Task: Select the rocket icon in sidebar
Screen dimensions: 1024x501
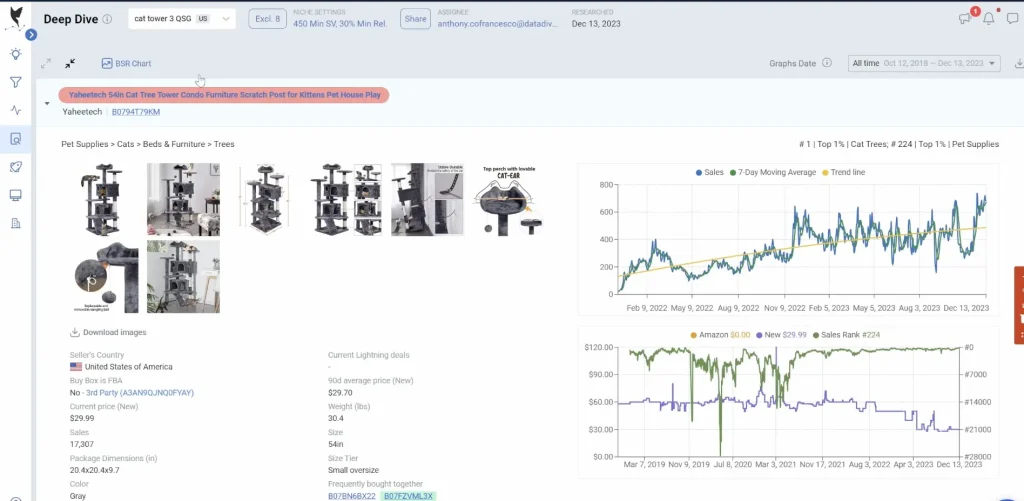Action: 15,167
